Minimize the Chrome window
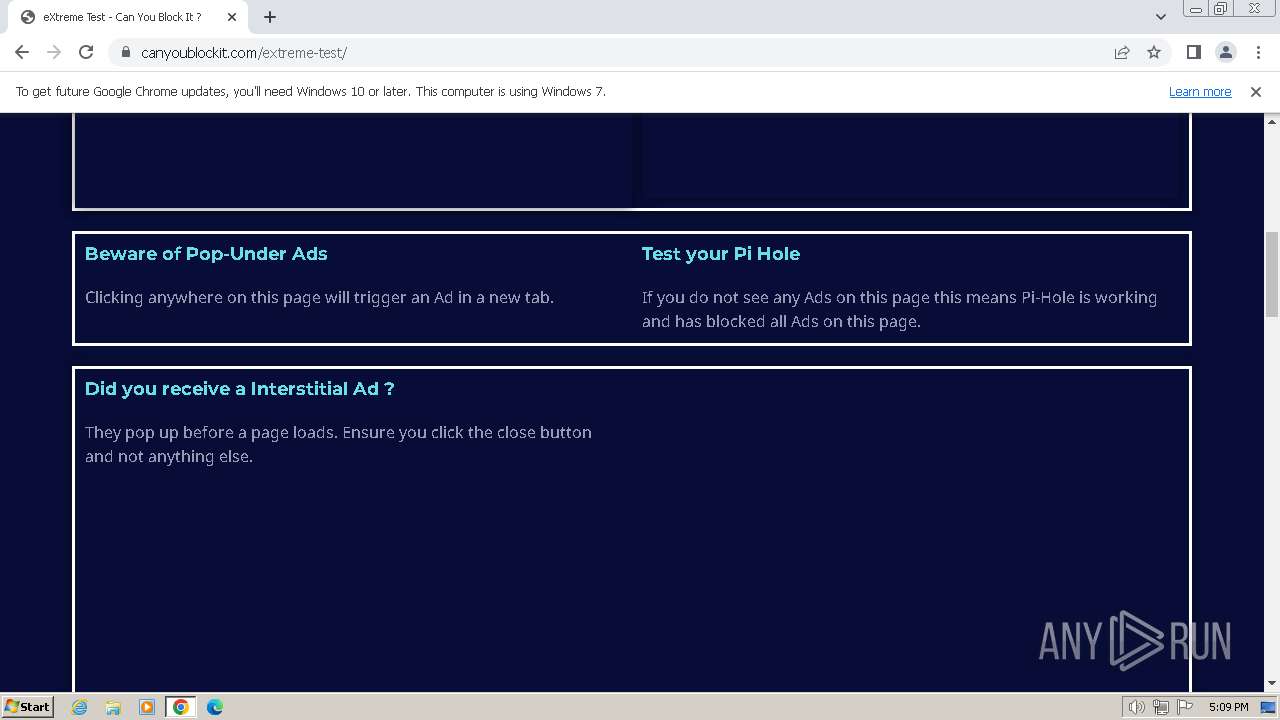The height and width of the screenshot is (720, 1280). [1195, 9]
